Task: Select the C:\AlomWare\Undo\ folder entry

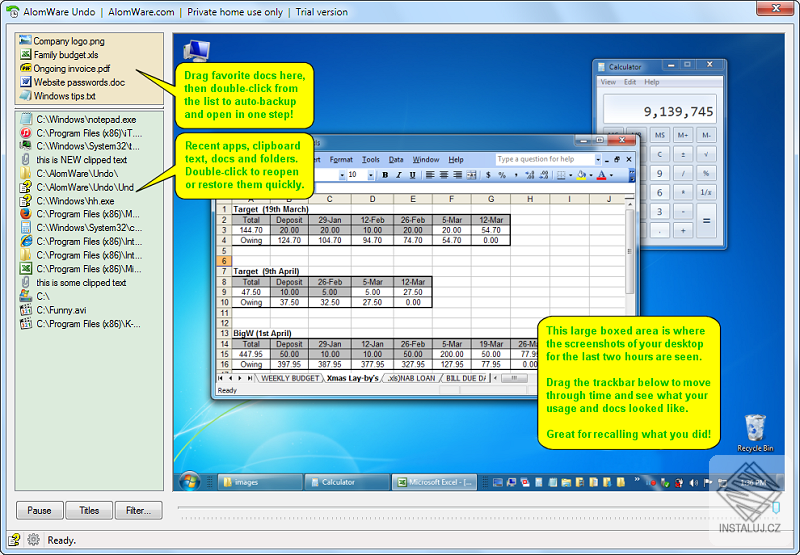Action: point(69,173)
